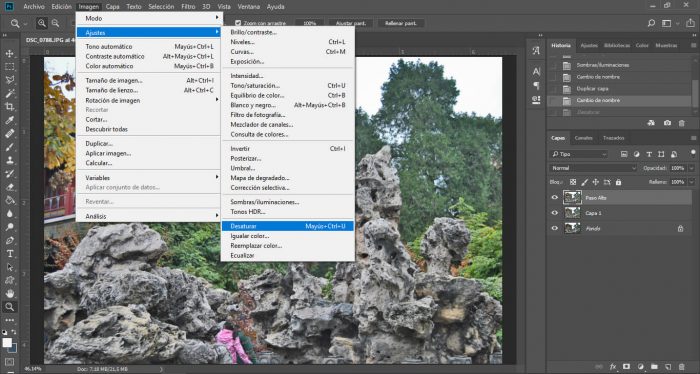Open the Relleno value dropdown arrow
This screenshot has height=374, width=700.
pyautogui.click(x=692, y=182)
